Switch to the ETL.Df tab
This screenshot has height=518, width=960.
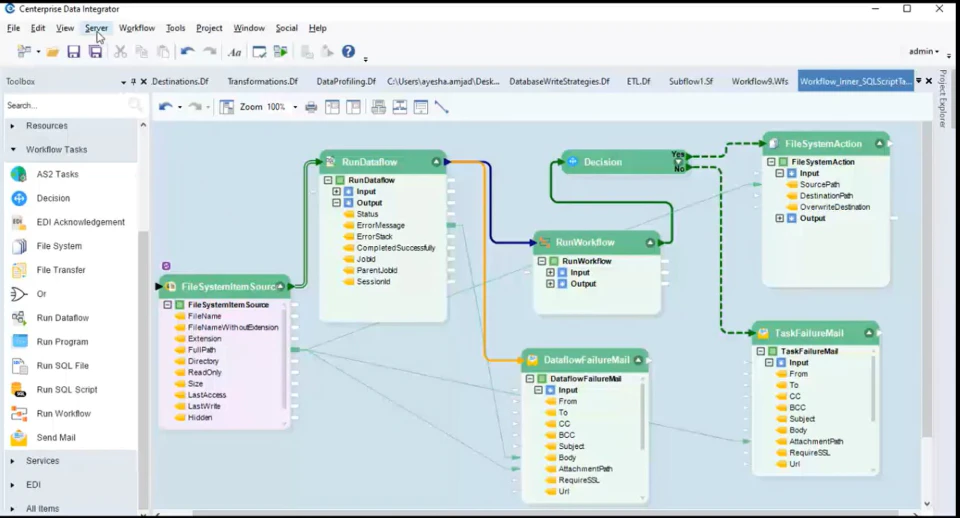click(x=638, y=81)
